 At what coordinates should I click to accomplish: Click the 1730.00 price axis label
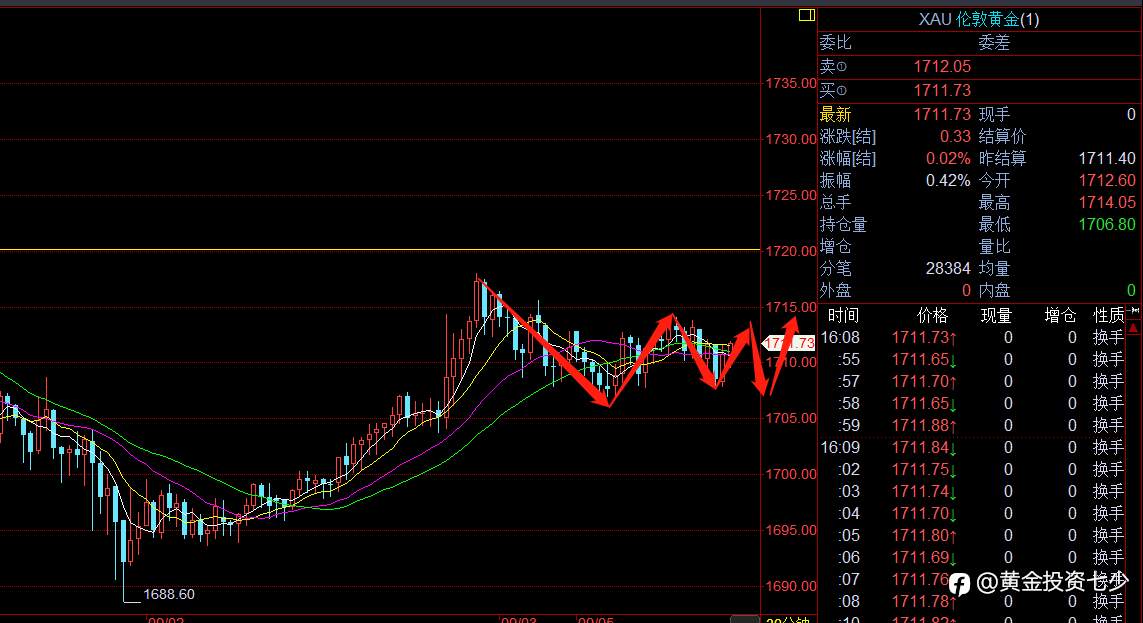[791, 138]
